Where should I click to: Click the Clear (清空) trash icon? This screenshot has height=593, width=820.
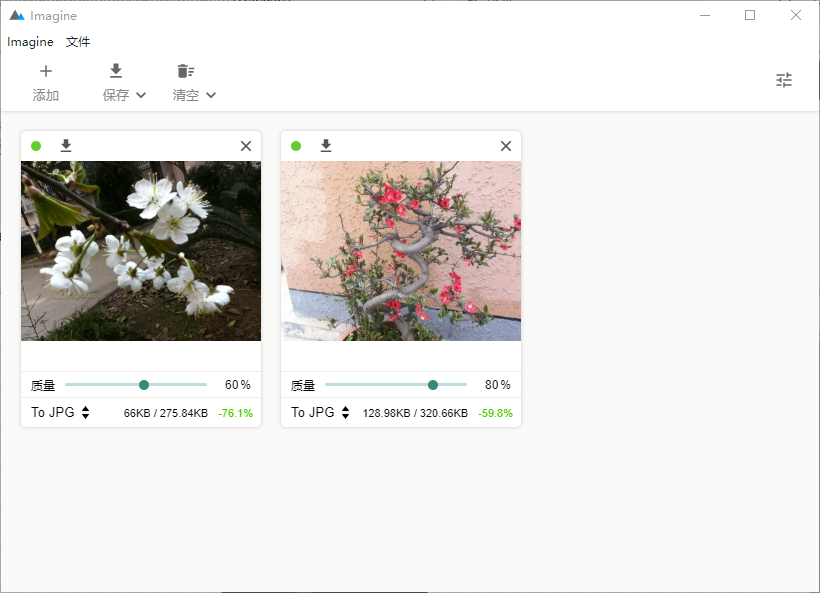tap(185, 71)
